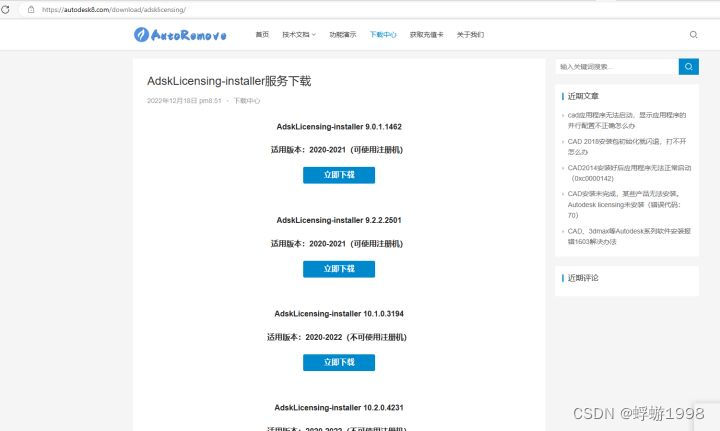The image size is (720, 431).
Task: Click the AutoRemove site logo
Action: pyautogui.click(x=180, y=34)
